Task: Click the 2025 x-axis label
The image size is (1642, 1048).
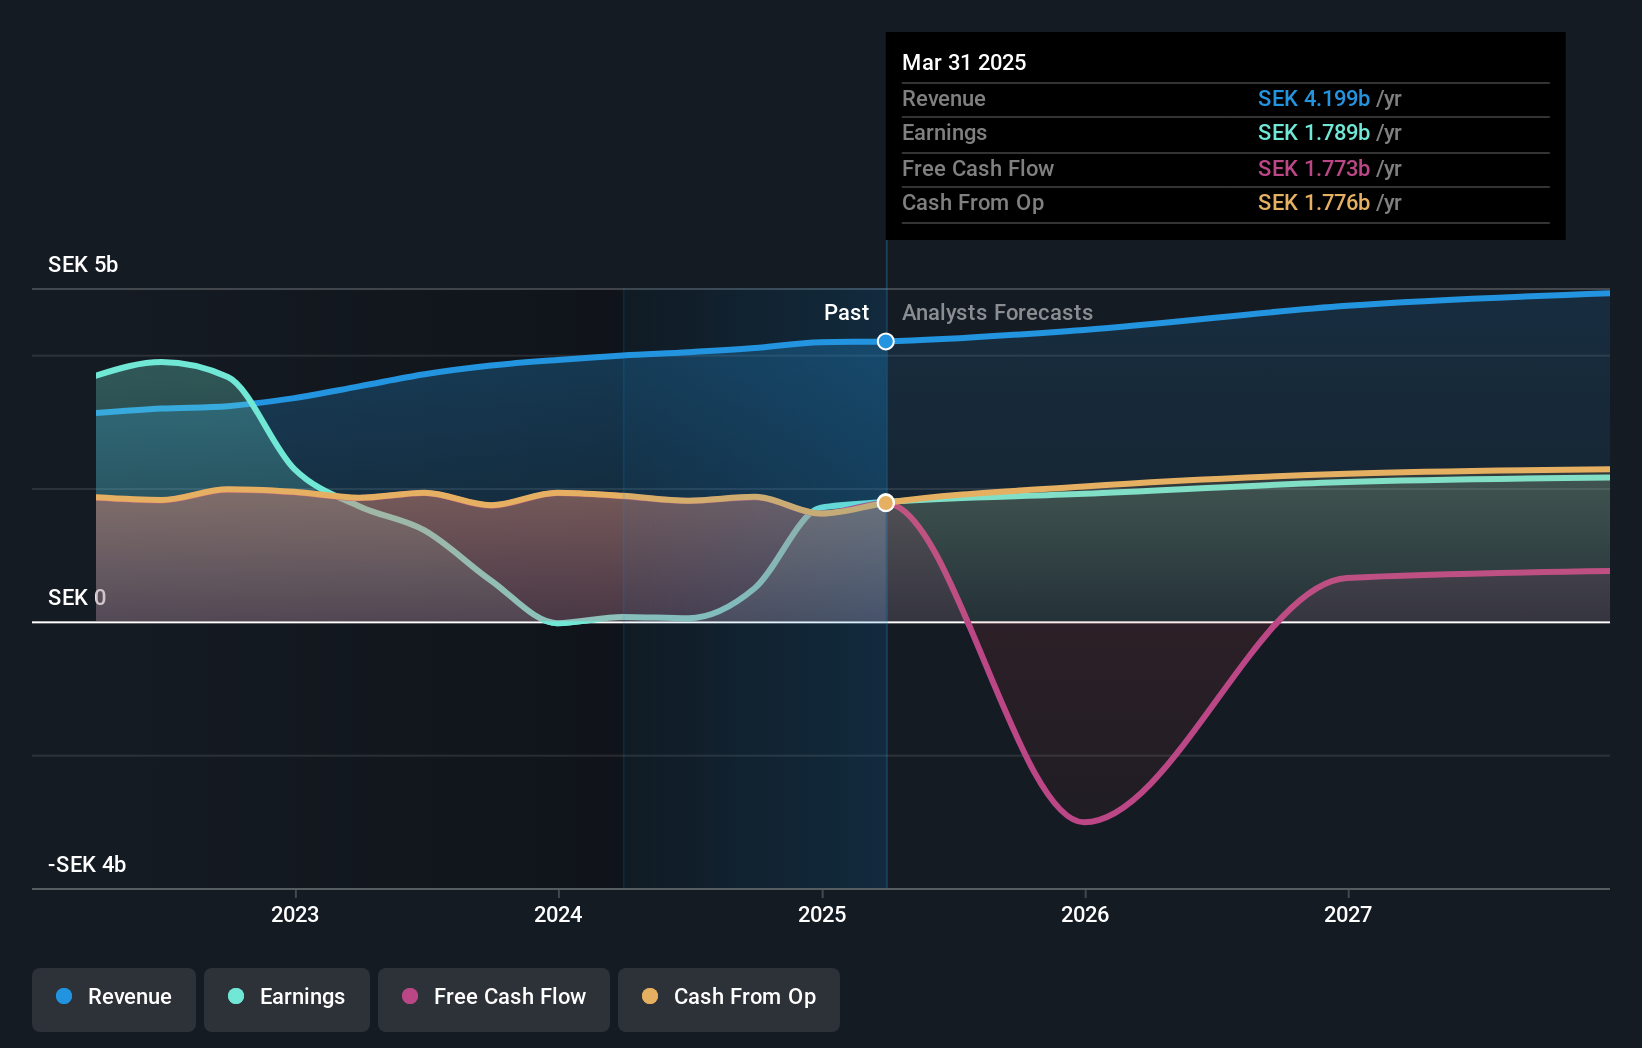Action: 822,914
